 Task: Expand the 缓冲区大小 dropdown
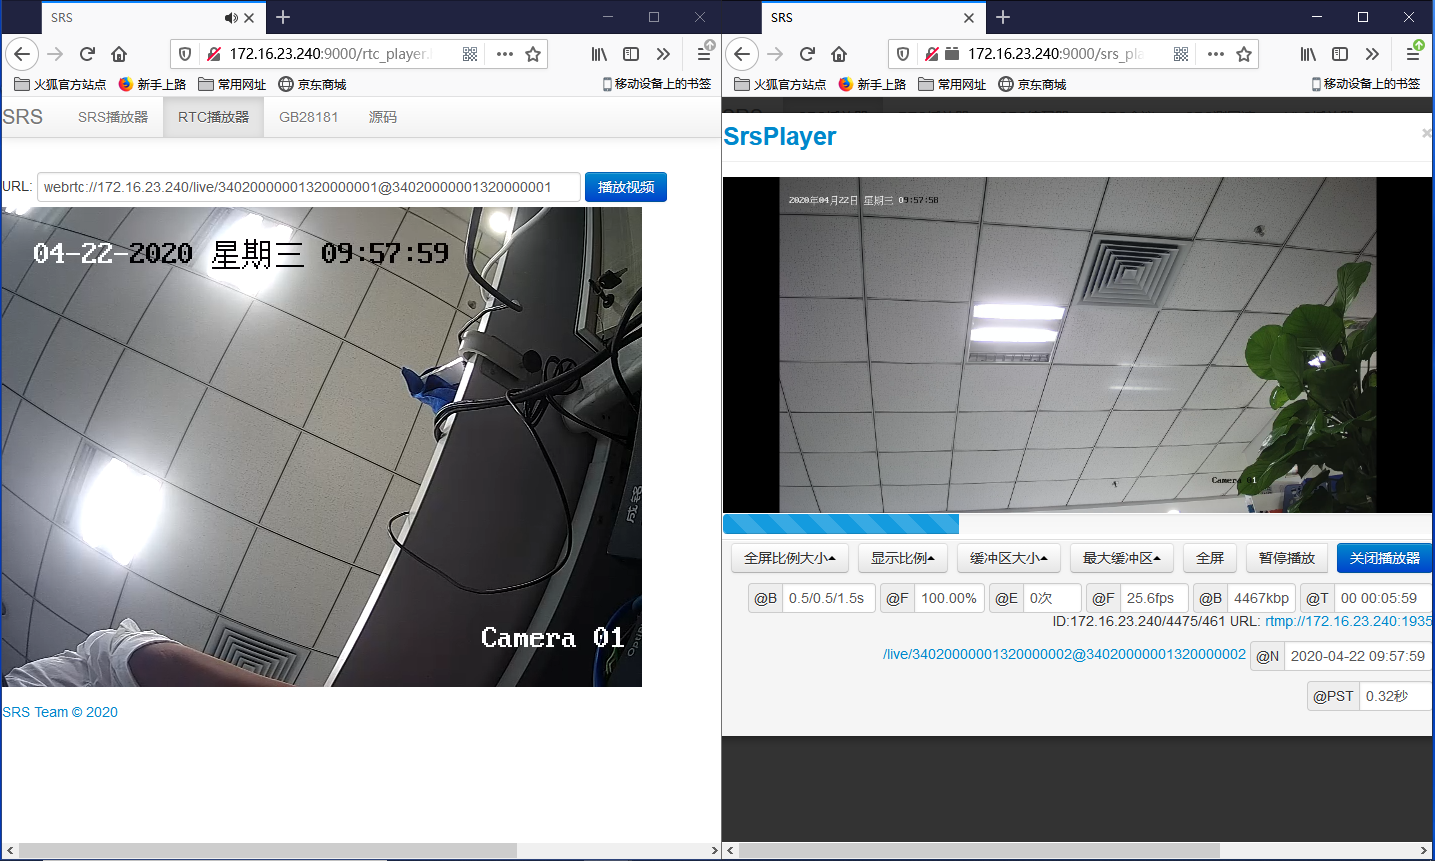[x=1008, y=558]
